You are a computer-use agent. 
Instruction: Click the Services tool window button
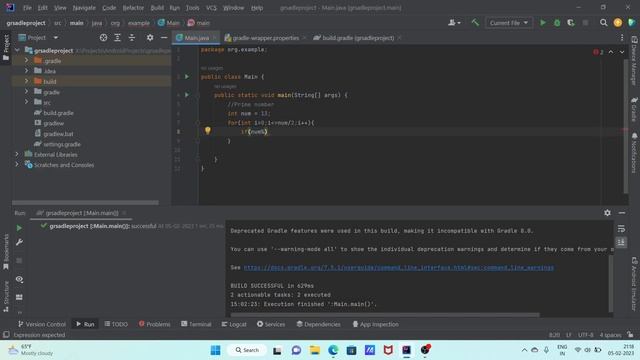271,324
